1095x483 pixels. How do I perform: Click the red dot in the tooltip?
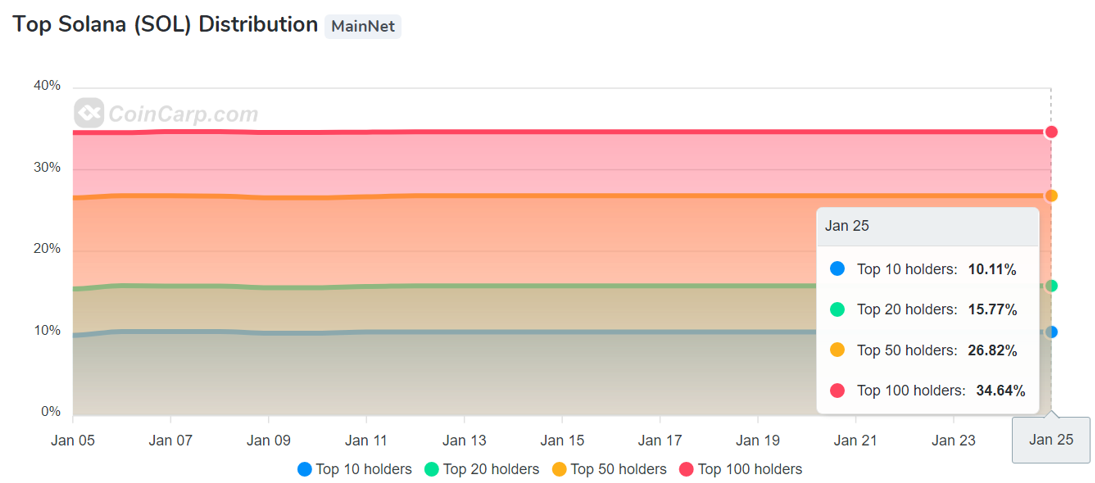tap(837, 390)
